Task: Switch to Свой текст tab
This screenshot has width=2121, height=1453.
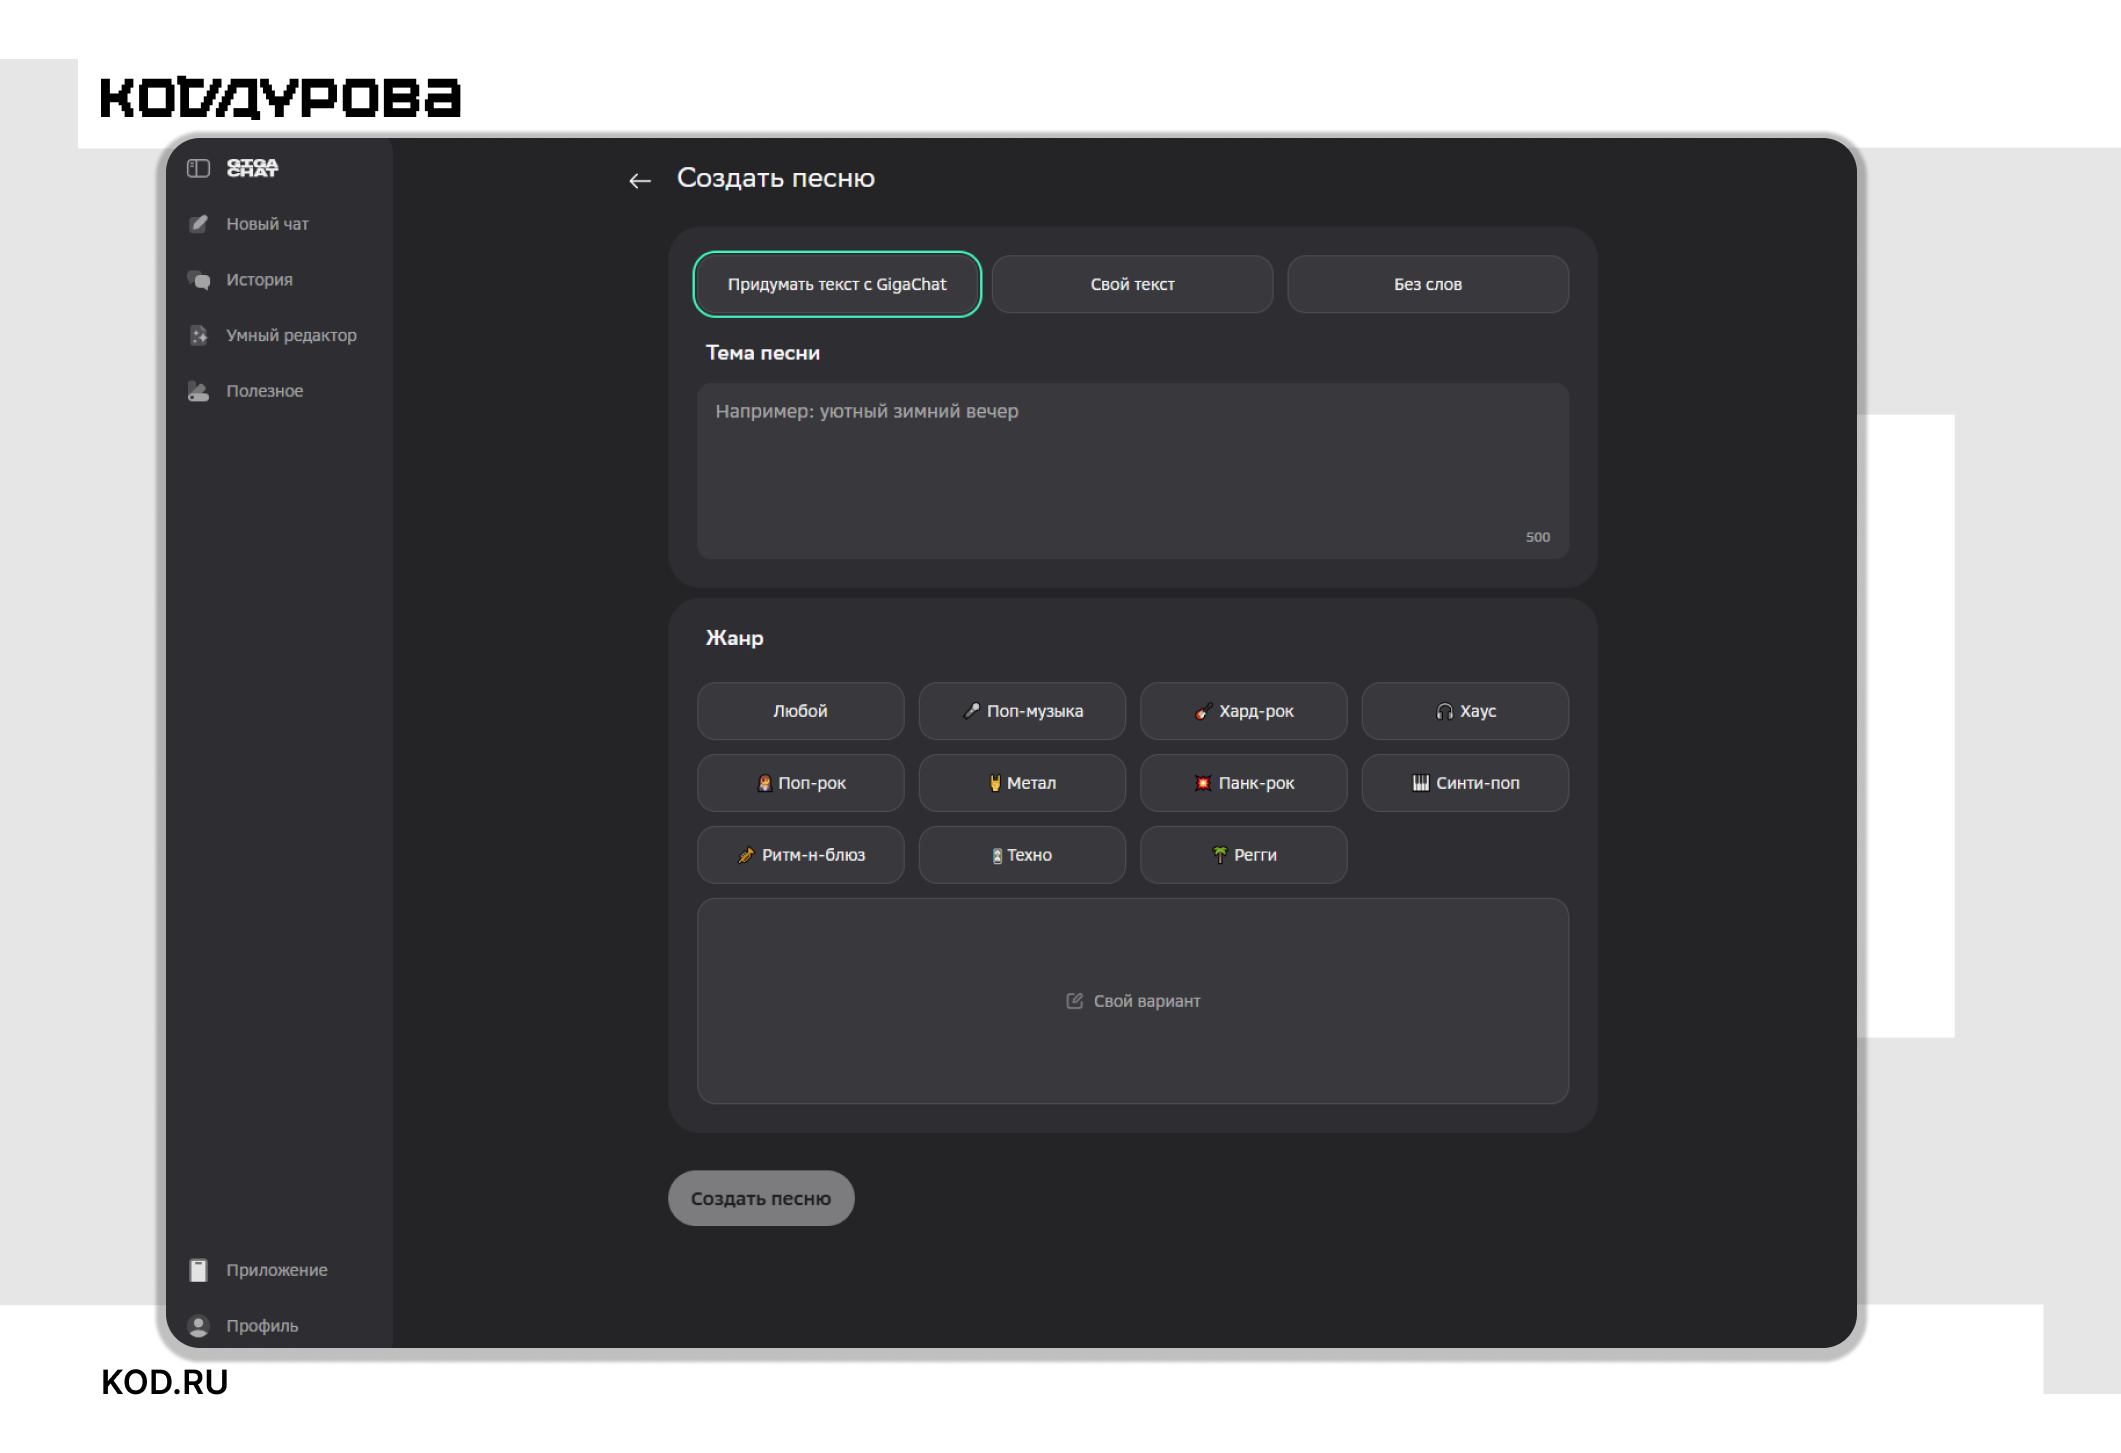Action: tap(1132, 284)
